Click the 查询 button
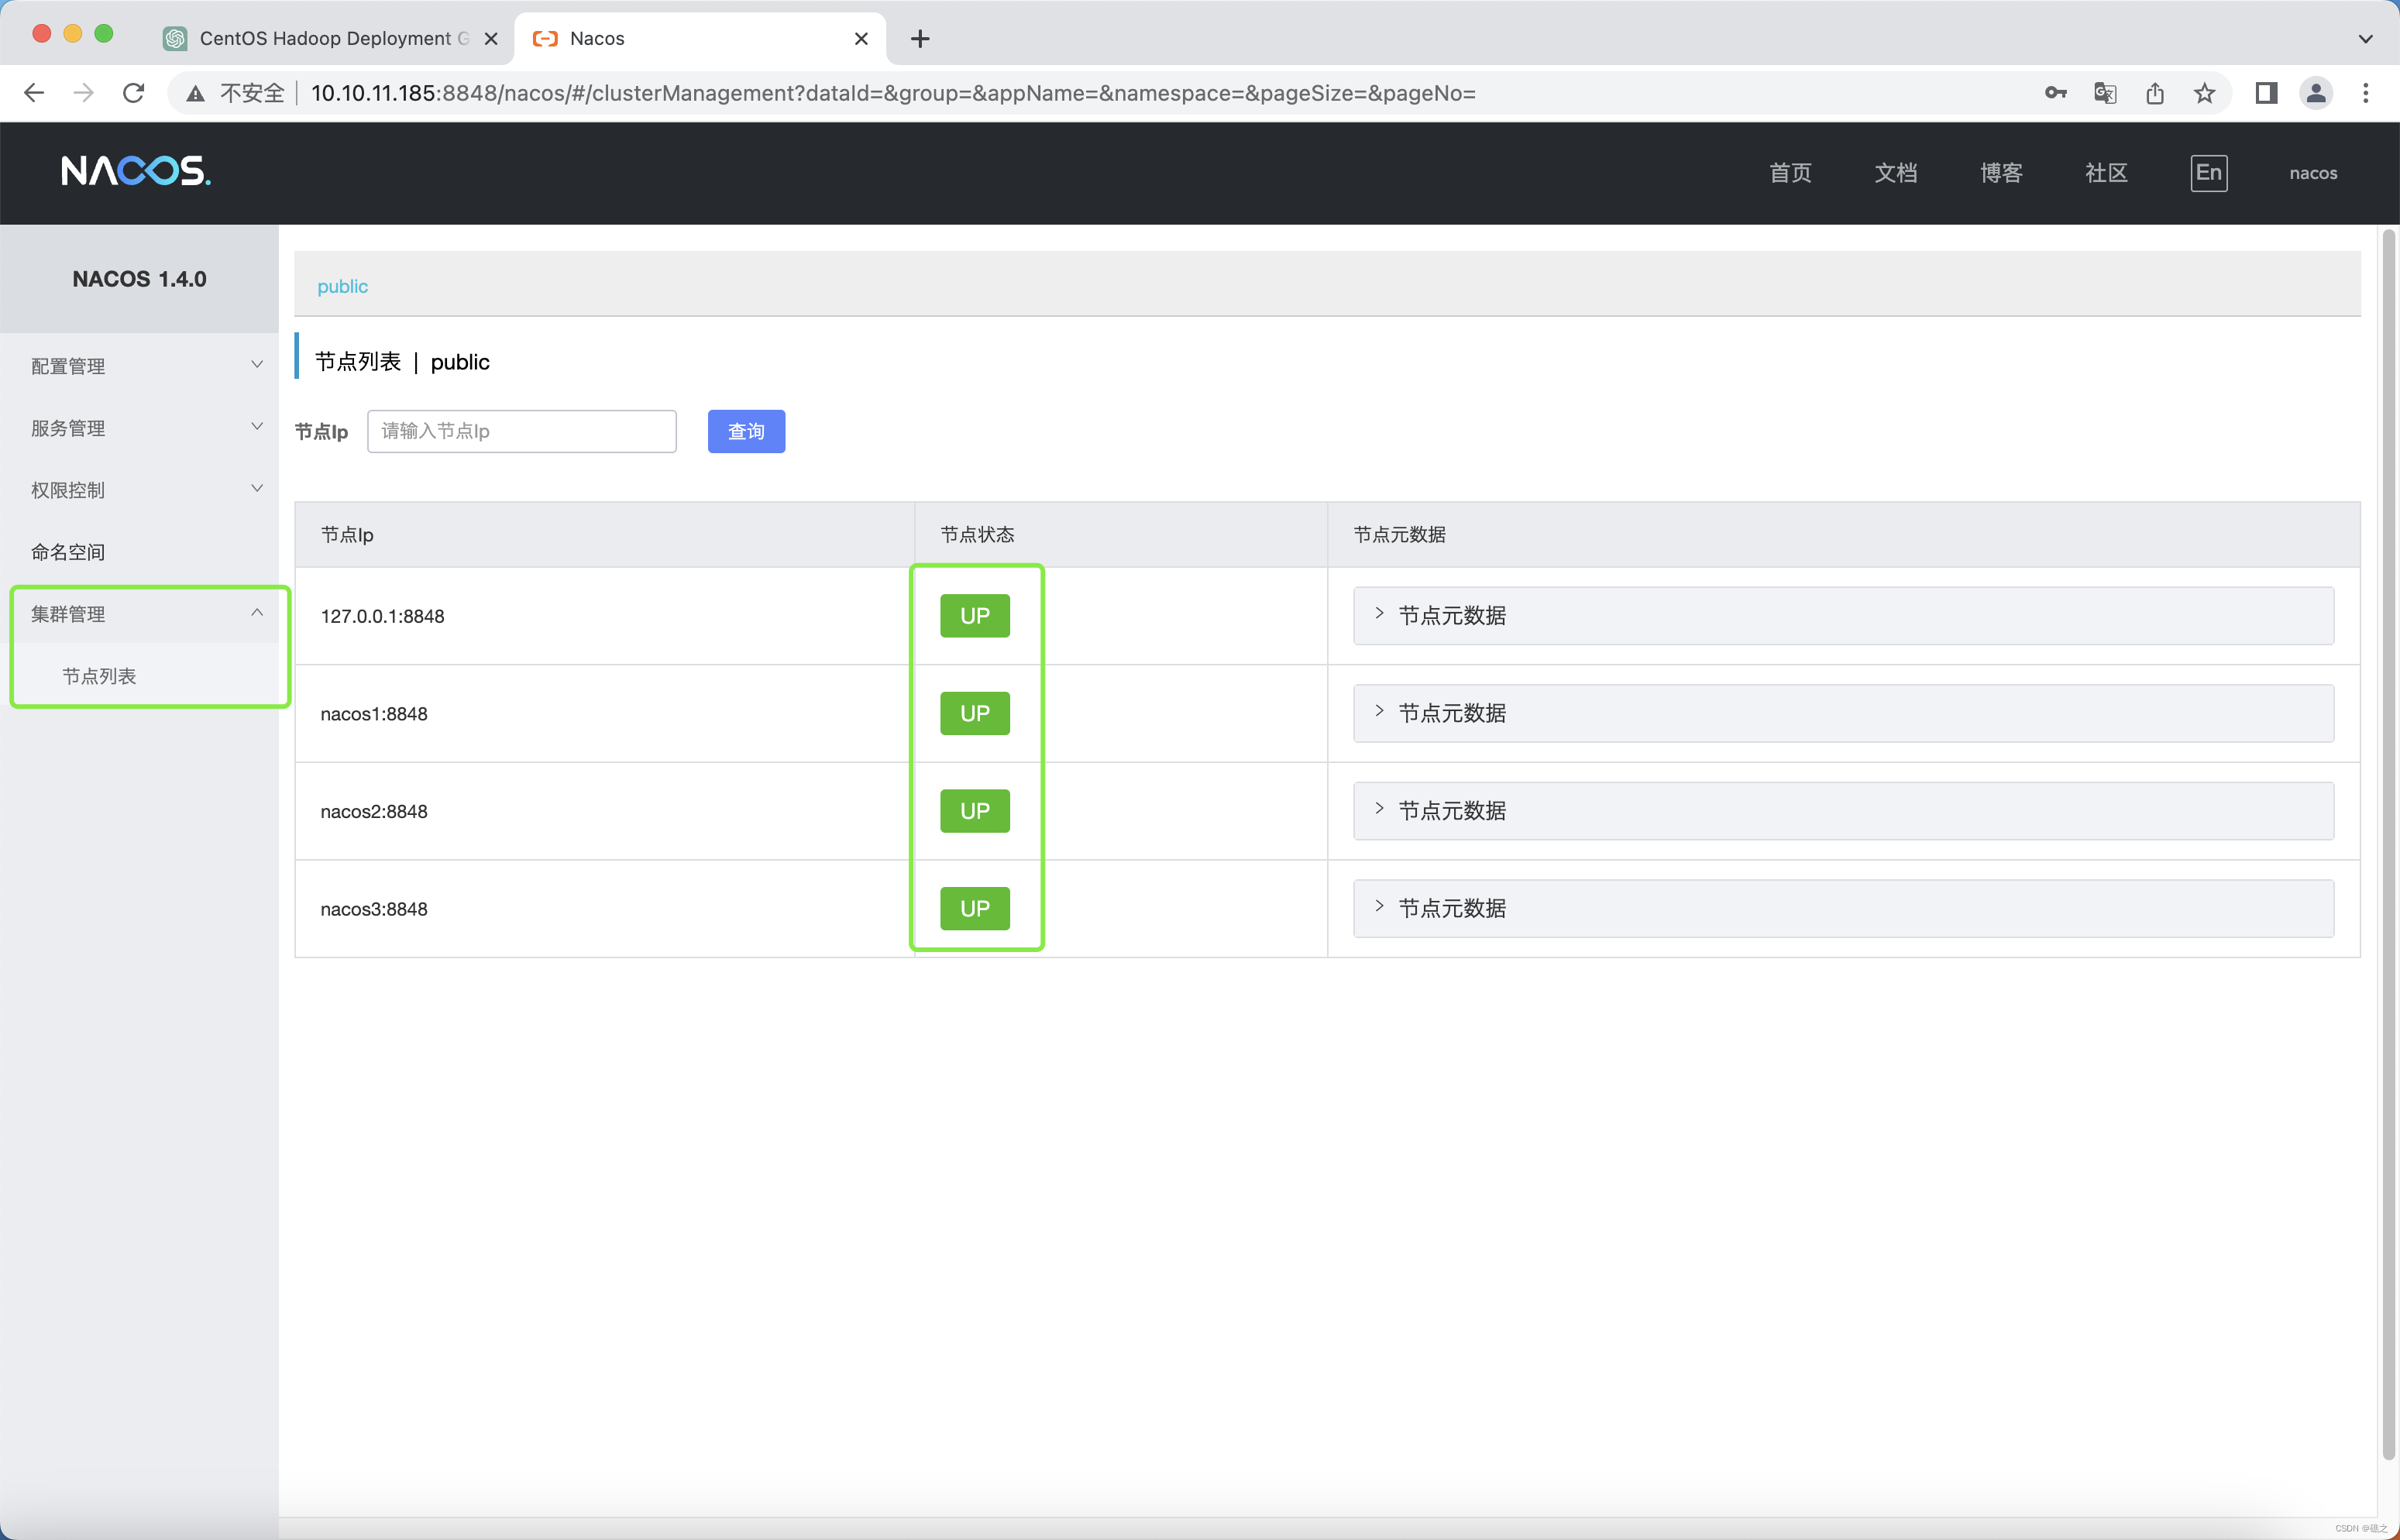Viewport: 2400px width, 1540px height. [x=746, y=431]
